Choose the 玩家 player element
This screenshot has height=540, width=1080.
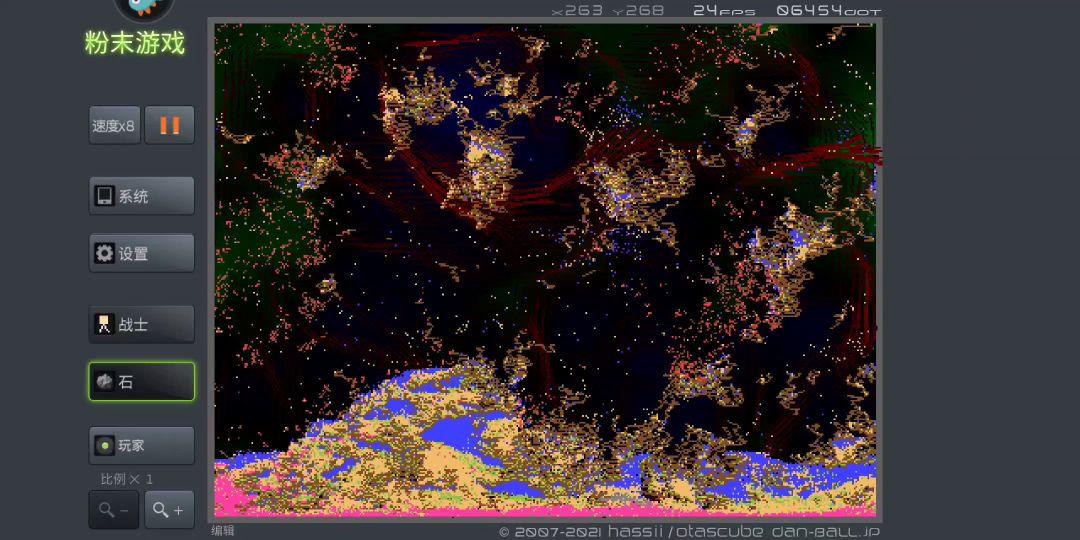coord(141,445)
